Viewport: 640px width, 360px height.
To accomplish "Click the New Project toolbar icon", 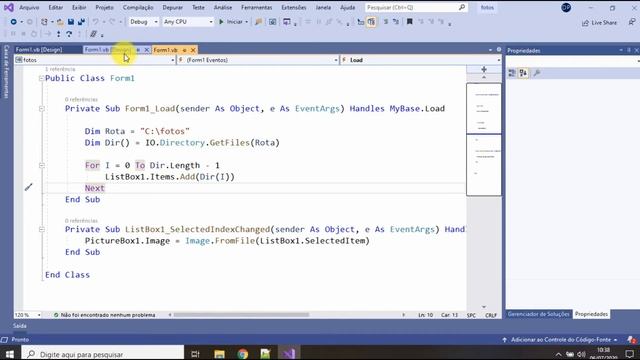I will [x=44, y=22].
